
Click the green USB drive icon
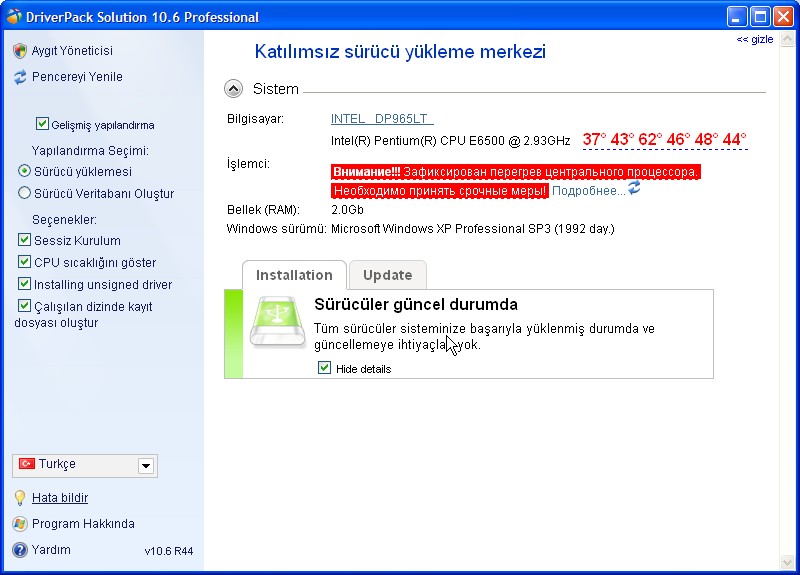click(x=277, y=321)
